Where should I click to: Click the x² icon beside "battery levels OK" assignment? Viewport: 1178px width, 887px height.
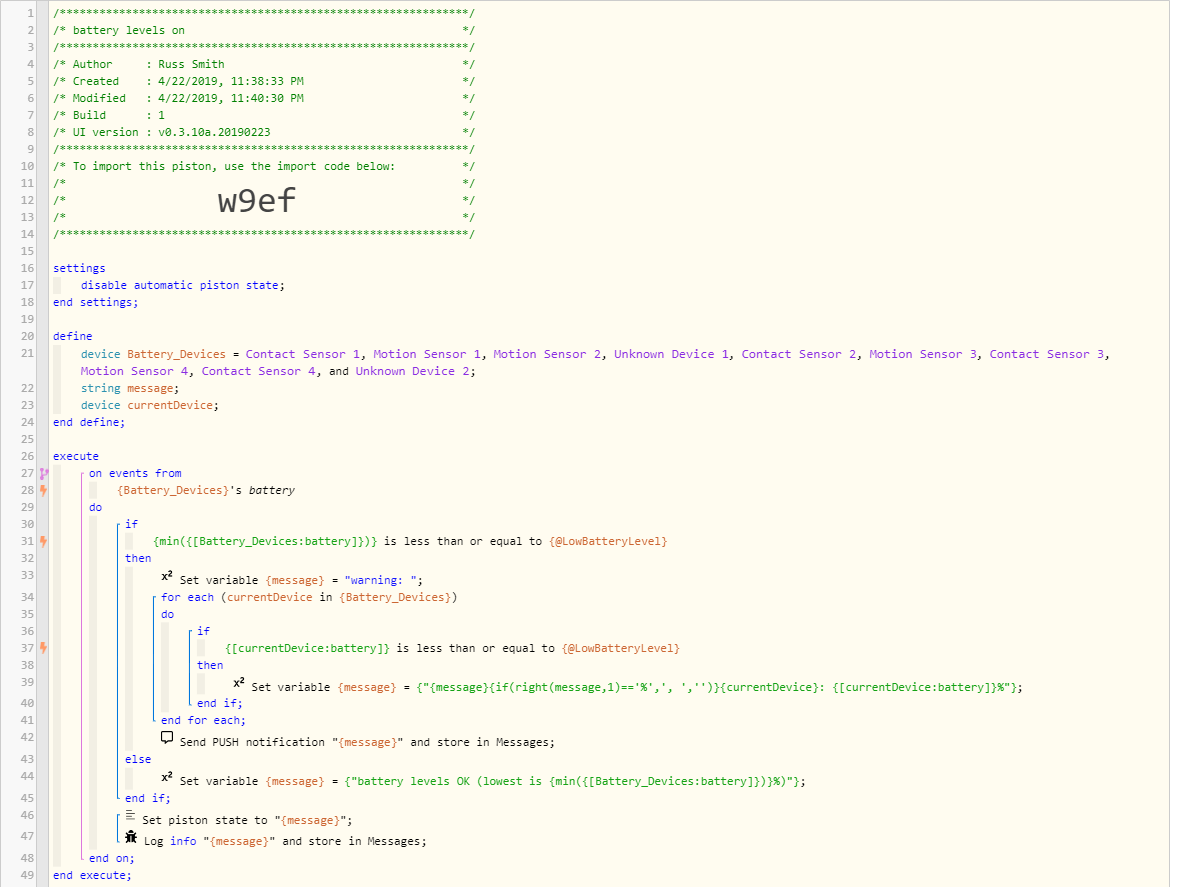click(x=167, y=777)
